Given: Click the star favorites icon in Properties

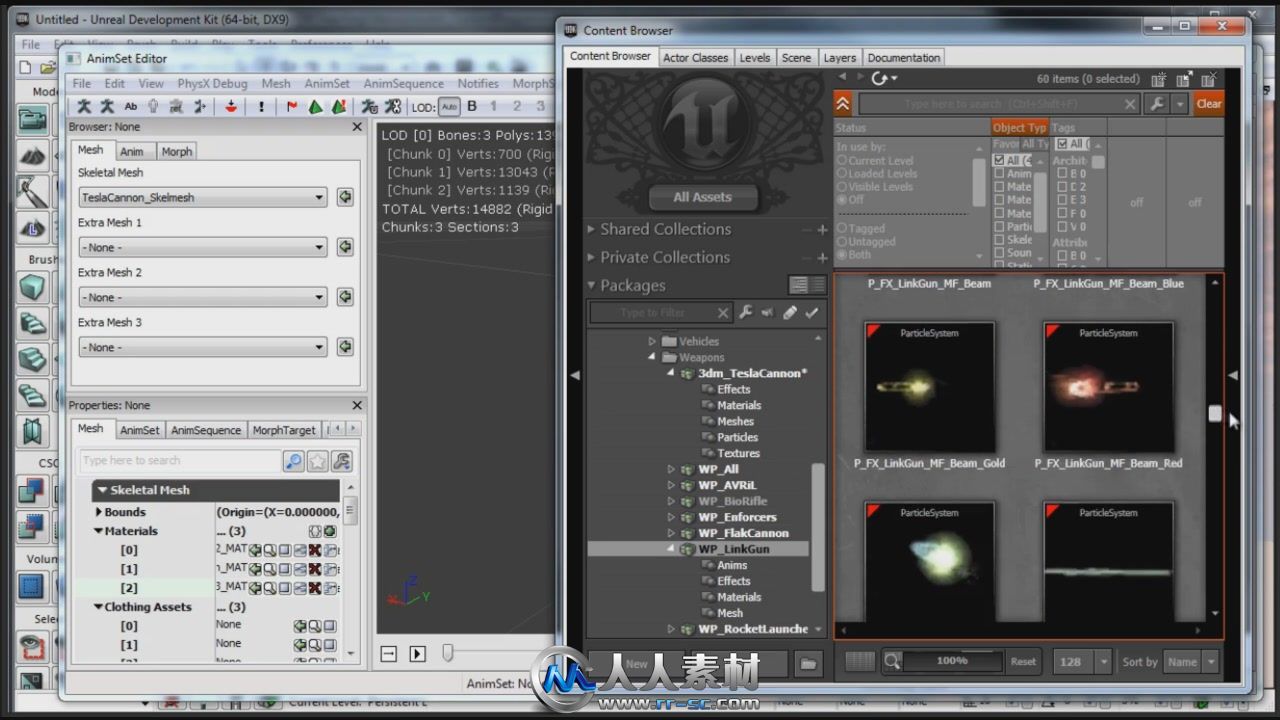Looking at the screenshot, I should tap(318, 461).
